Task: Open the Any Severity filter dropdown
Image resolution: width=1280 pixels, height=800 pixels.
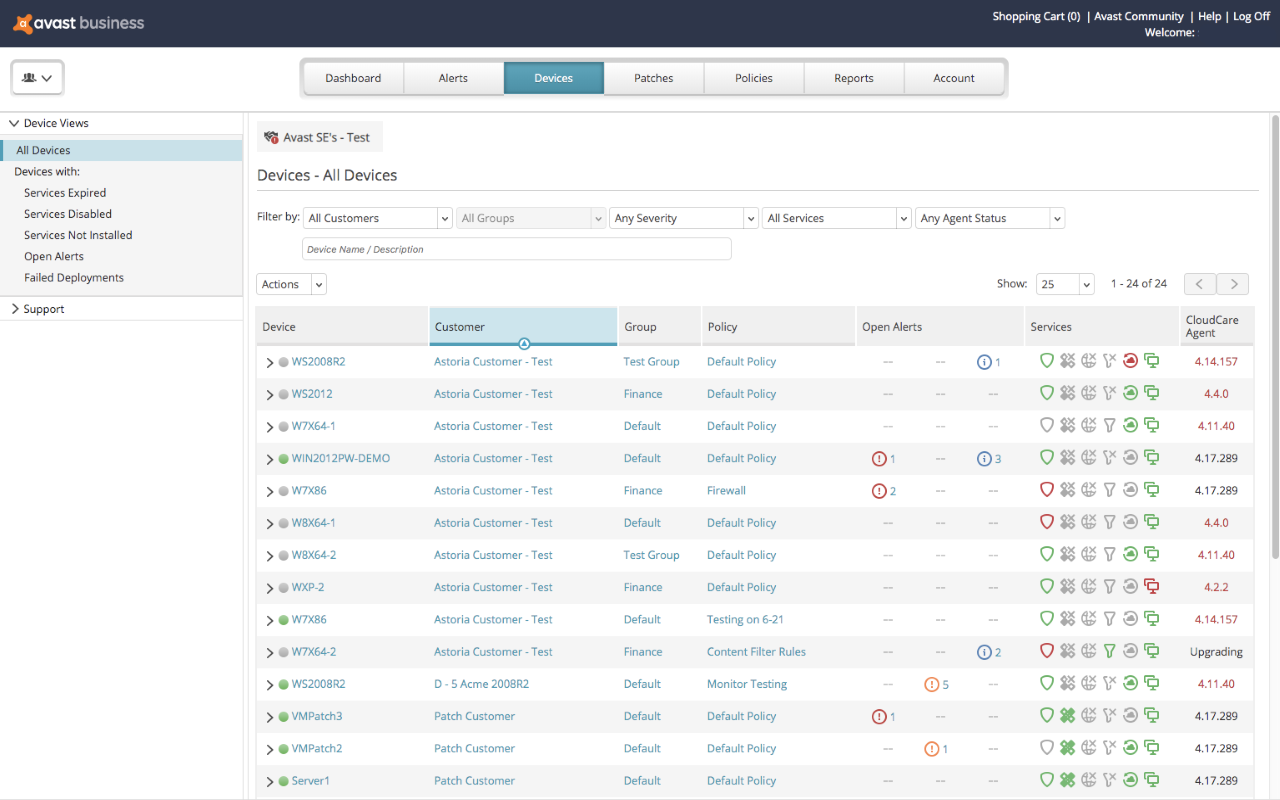Action: click(x=683, y=218)
